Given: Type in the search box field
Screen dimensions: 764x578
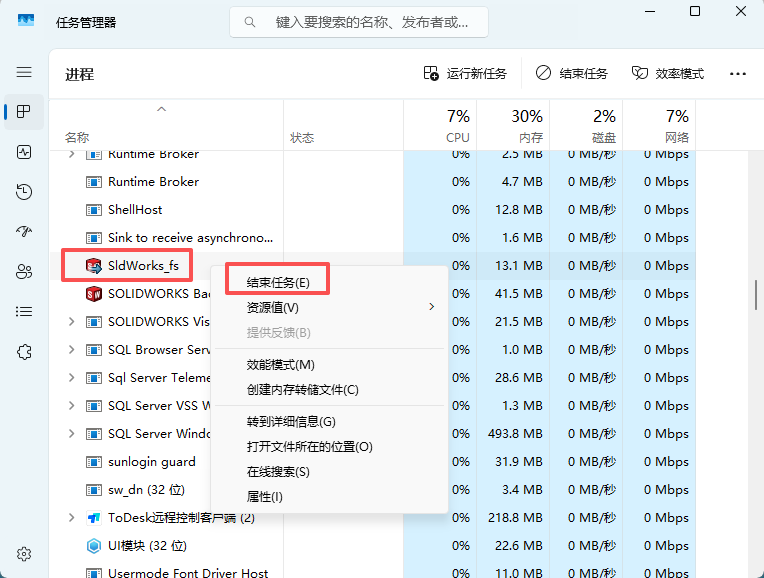Looking at the screenshot, I should pyautogui.click(x=359, y=22).
